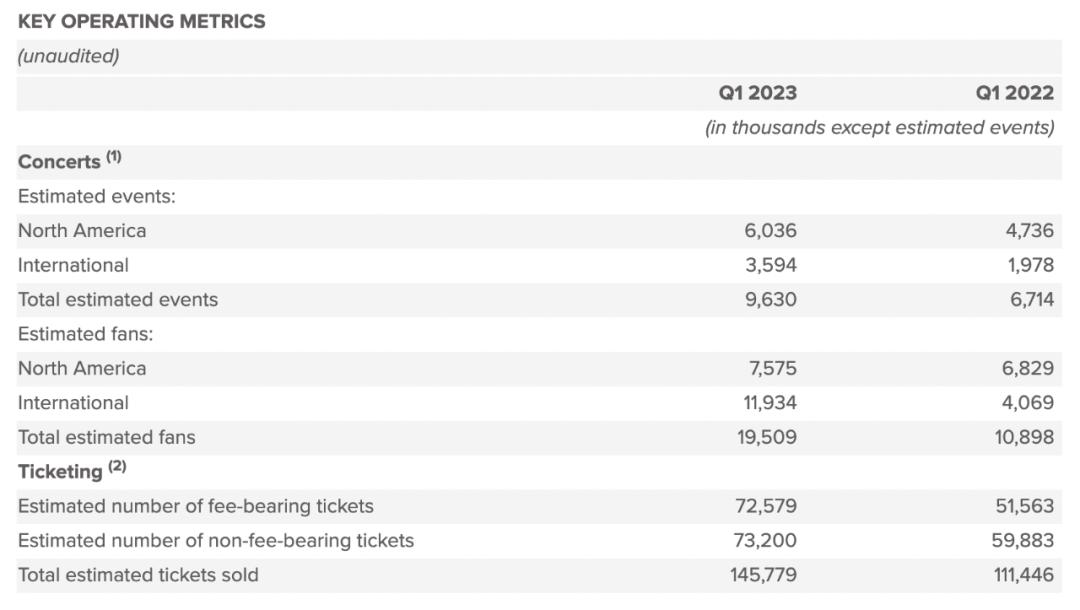The height and width of the screenshot is (610, 1080).
Task: Click the Concerts footnote (1) superscript
Action: click(x=114, y=156)
